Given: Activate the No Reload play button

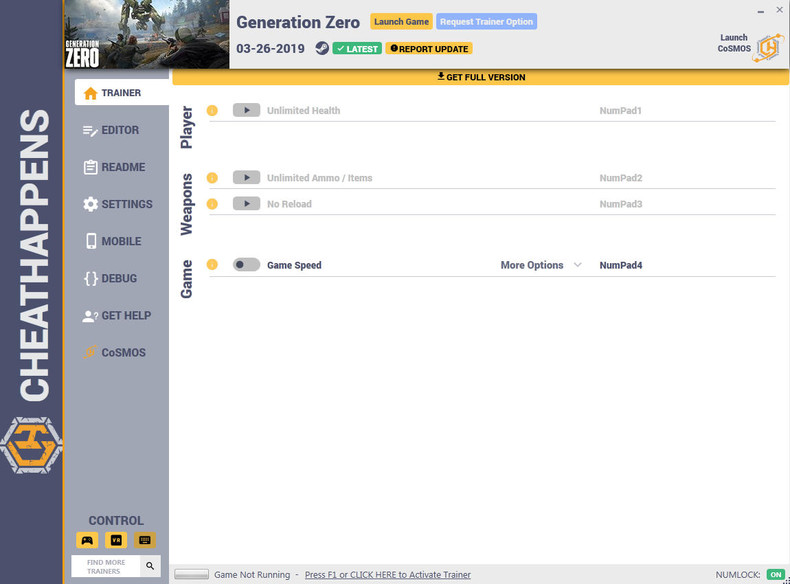Looking at the screenshot, I should [x=246, y=204].
